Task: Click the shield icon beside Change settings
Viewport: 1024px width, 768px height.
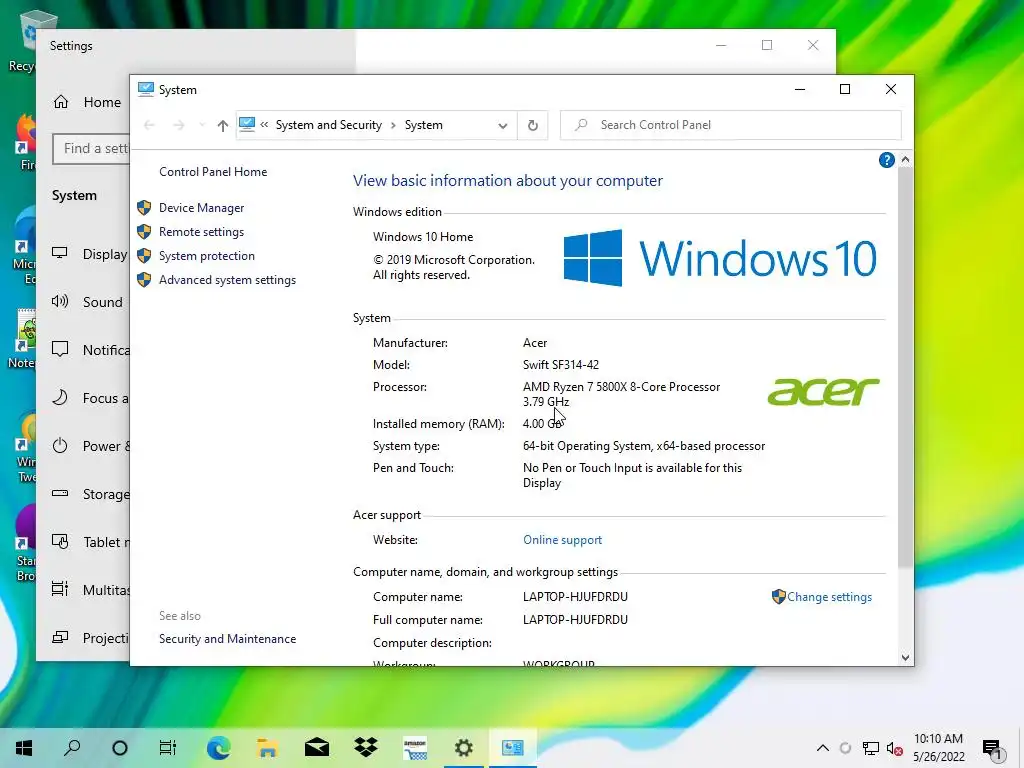Action: (778, 596)
